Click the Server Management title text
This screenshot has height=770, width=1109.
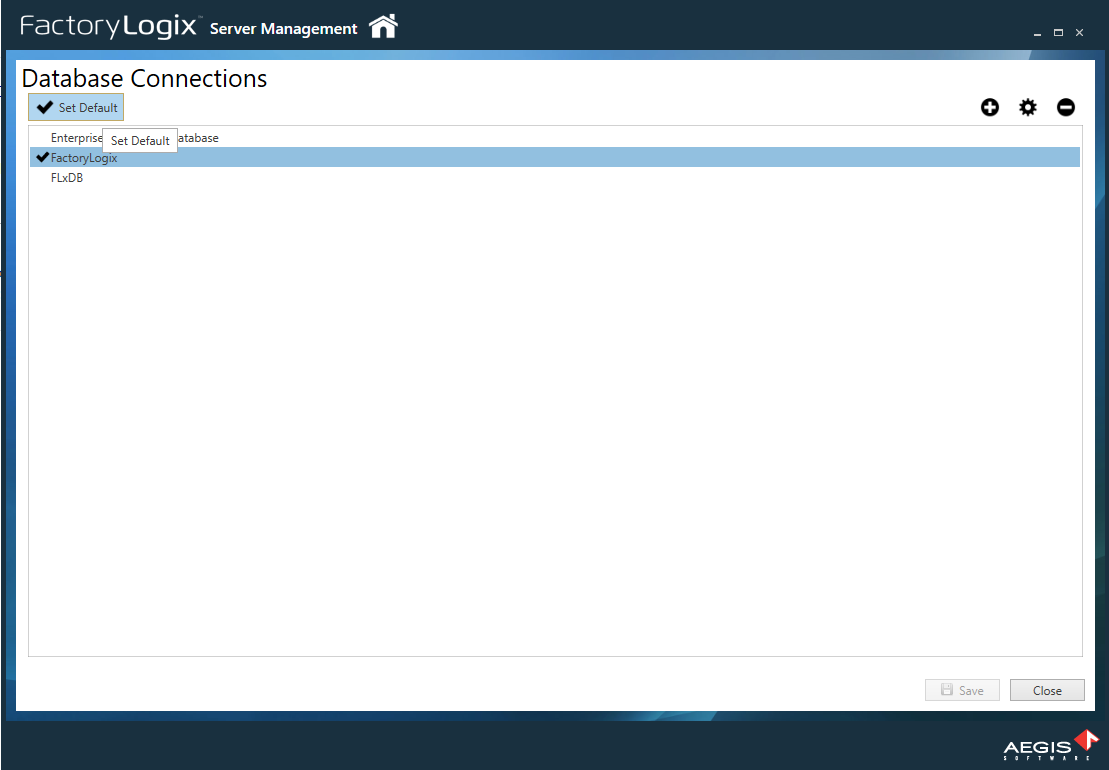(283, 29)
